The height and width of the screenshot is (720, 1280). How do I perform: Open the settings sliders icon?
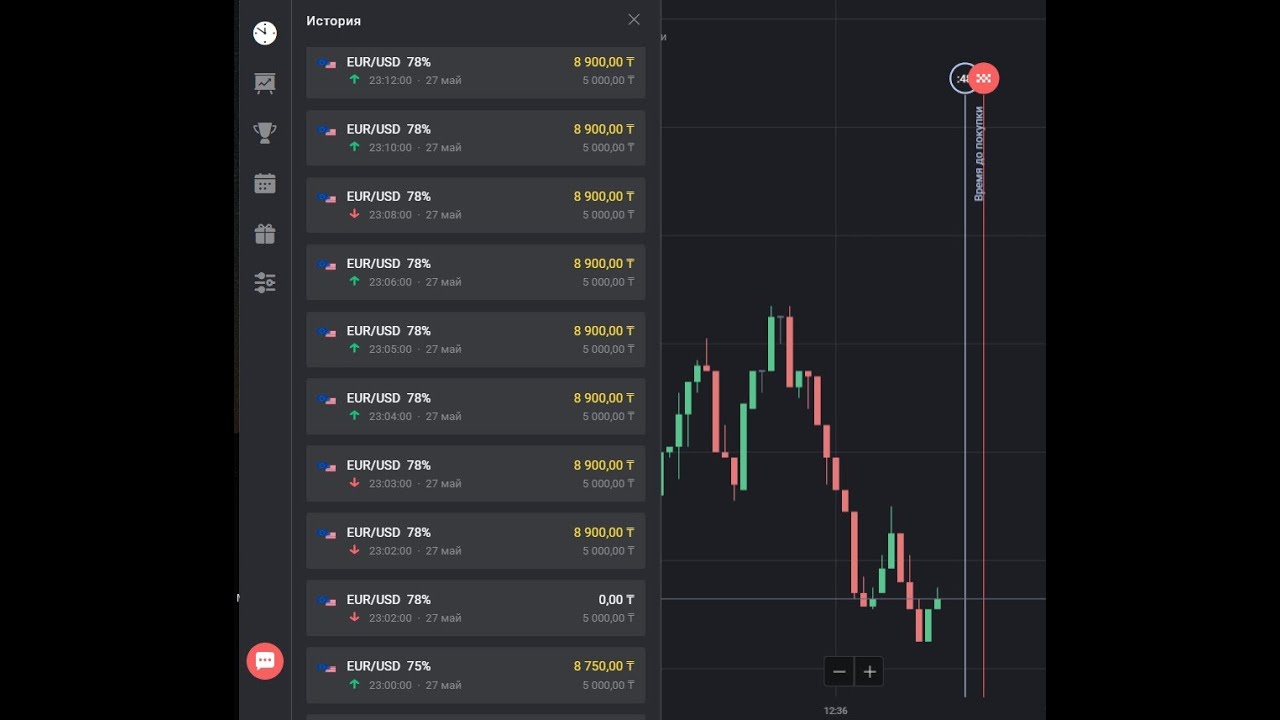[265, 283]
